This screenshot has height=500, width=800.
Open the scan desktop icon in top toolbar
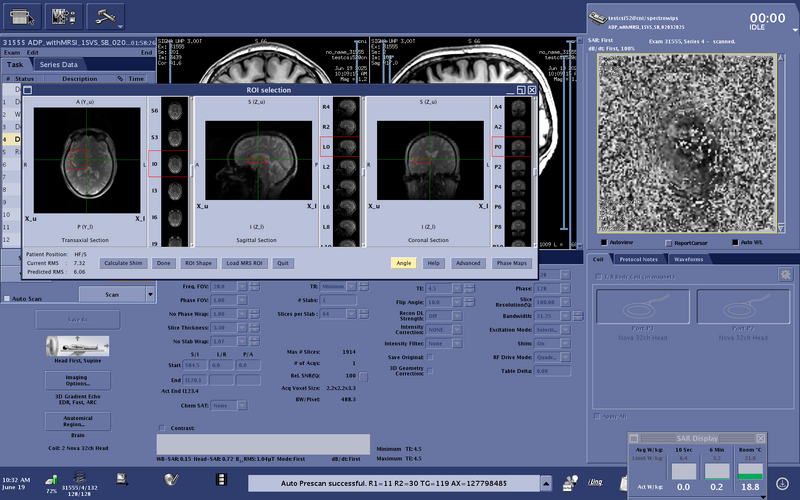22,17
